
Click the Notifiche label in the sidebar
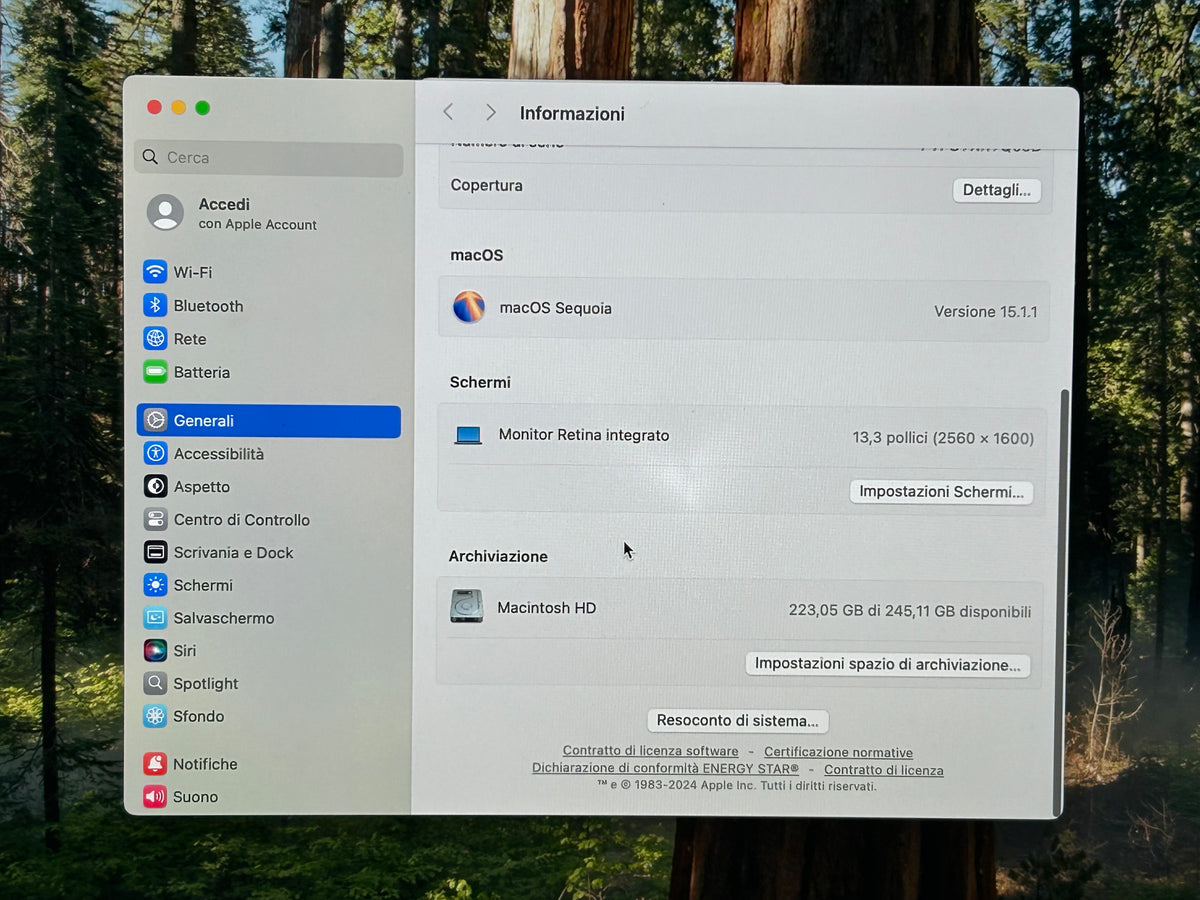[205, 764]
